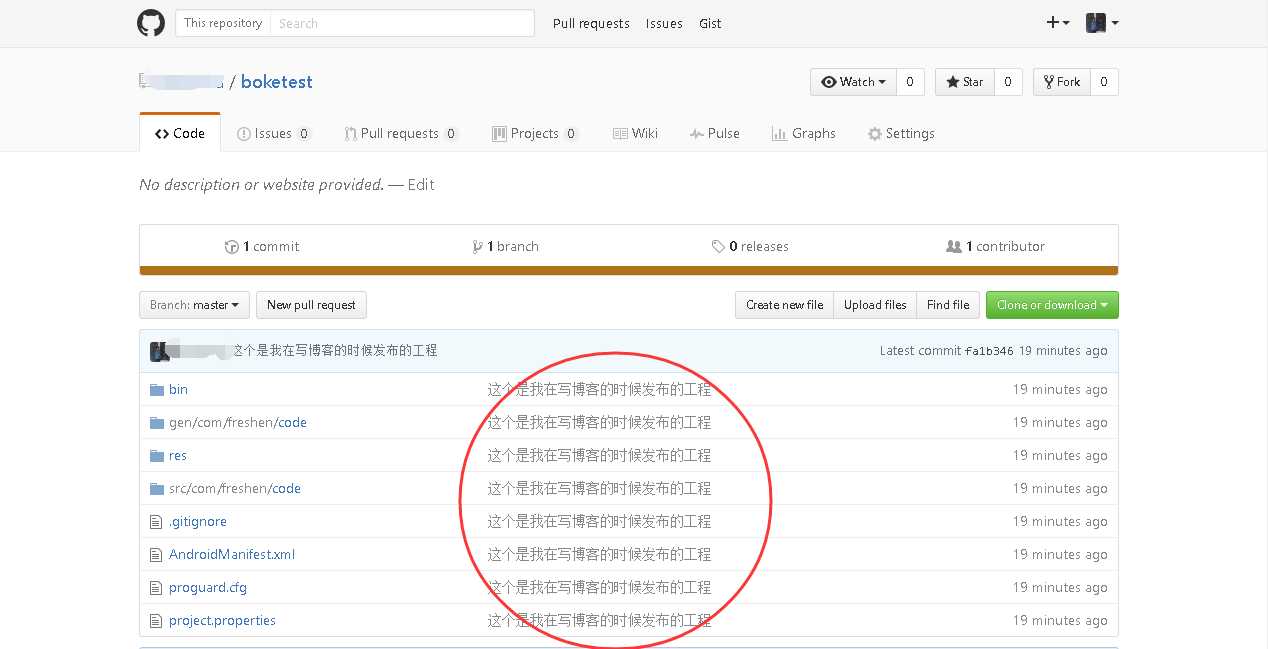The width and height of the screenshot is (1268, 649).
Task: Open the Clone or download dropdown
Action: [1052, 305]
